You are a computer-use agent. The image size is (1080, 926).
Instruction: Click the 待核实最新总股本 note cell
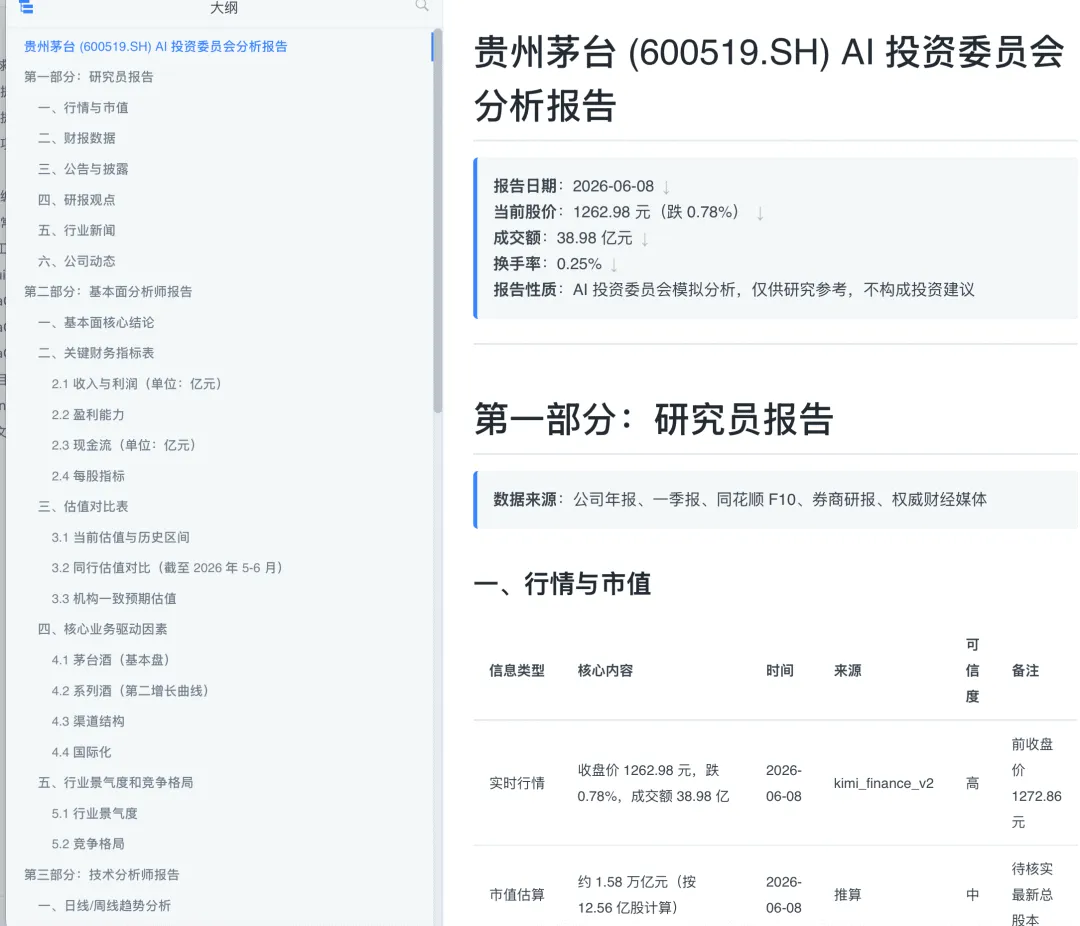point(1032,894)
